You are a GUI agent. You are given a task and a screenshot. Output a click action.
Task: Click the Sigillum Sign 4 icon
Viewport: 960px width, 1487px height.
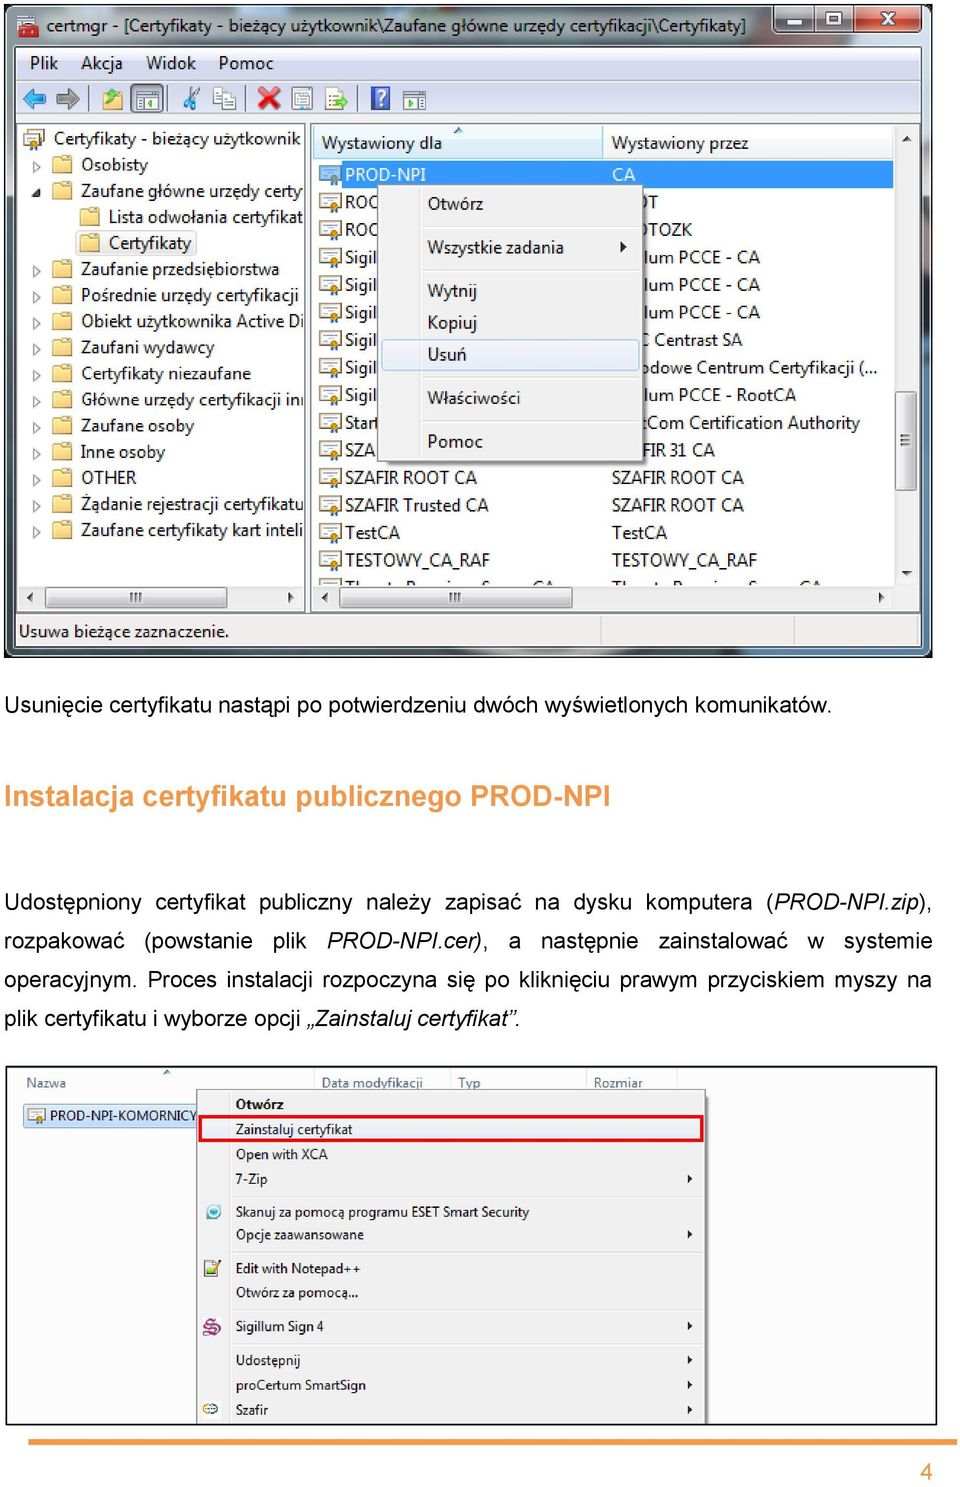tap(212, 1326)
